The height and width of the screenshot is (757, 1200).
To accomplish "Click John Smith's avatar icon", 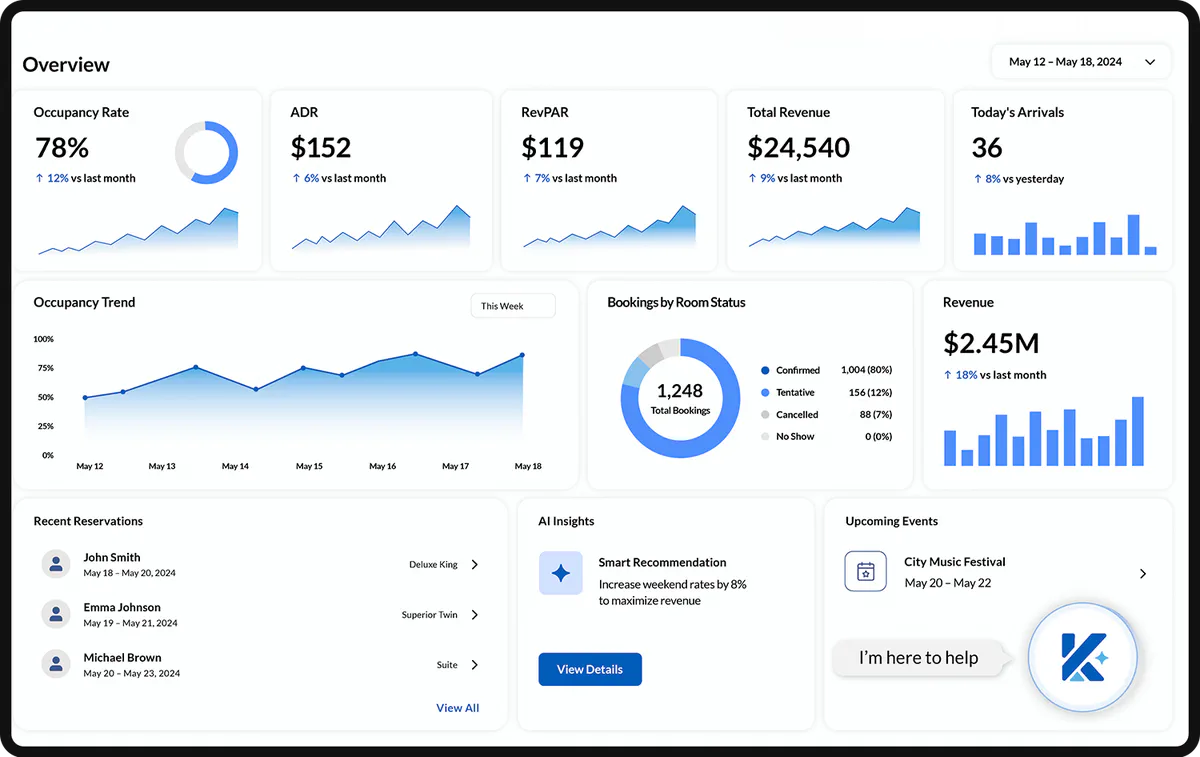I will pyautogui.click(x=56, y=564).
